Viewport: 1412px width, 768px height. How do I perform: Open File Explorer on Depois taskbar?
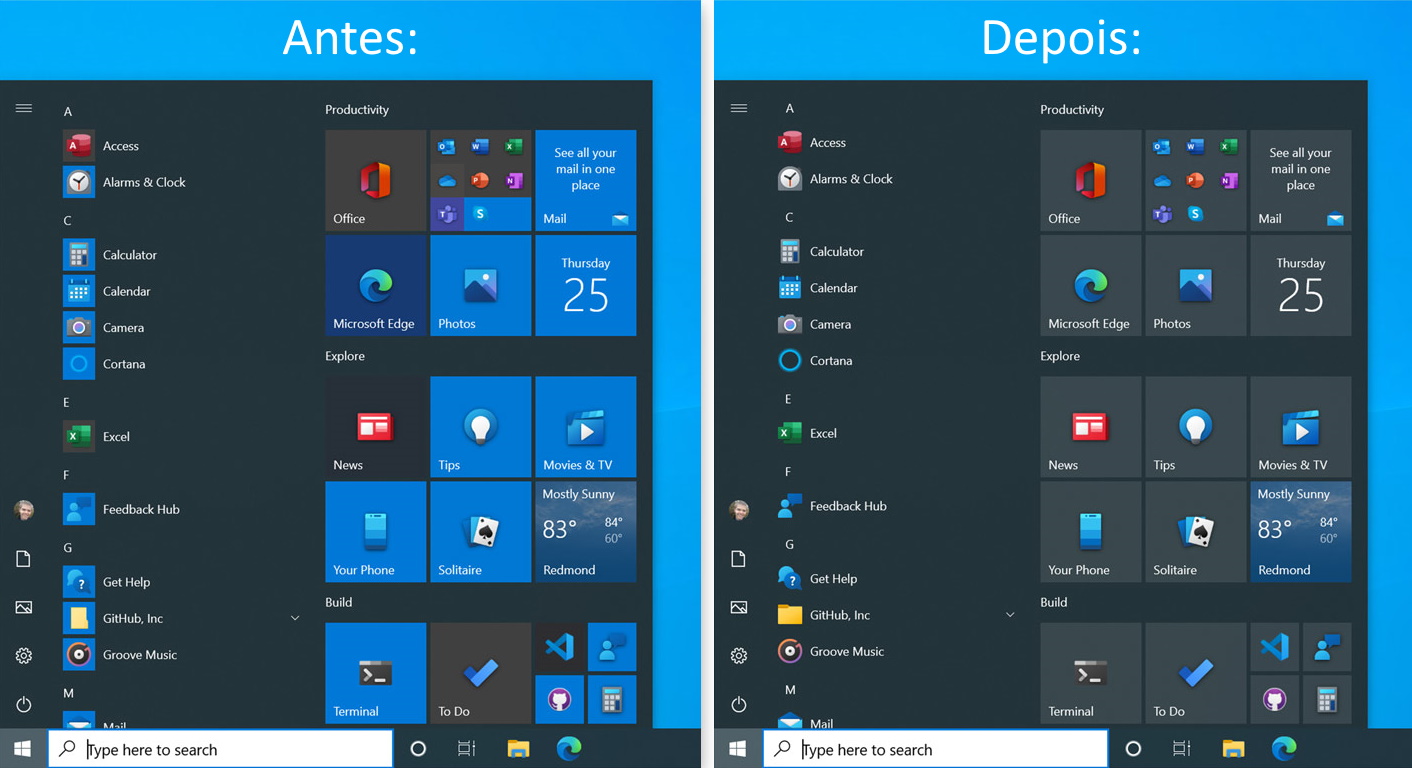click(x=1233, y=748)
